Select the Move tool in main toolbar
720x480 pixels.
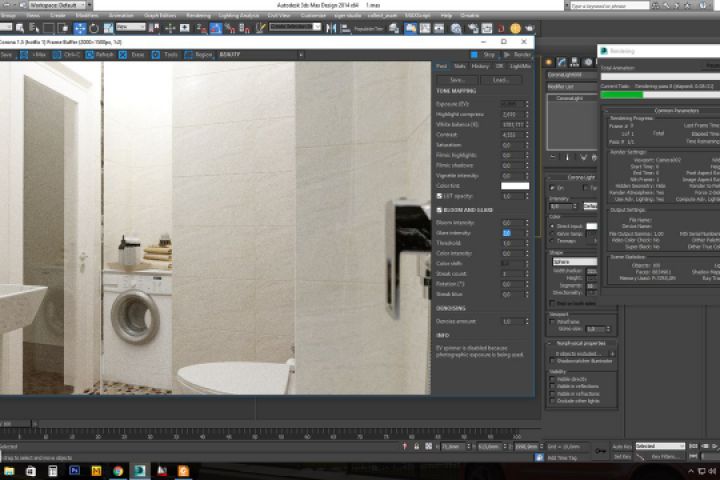(x=79, y=28)
